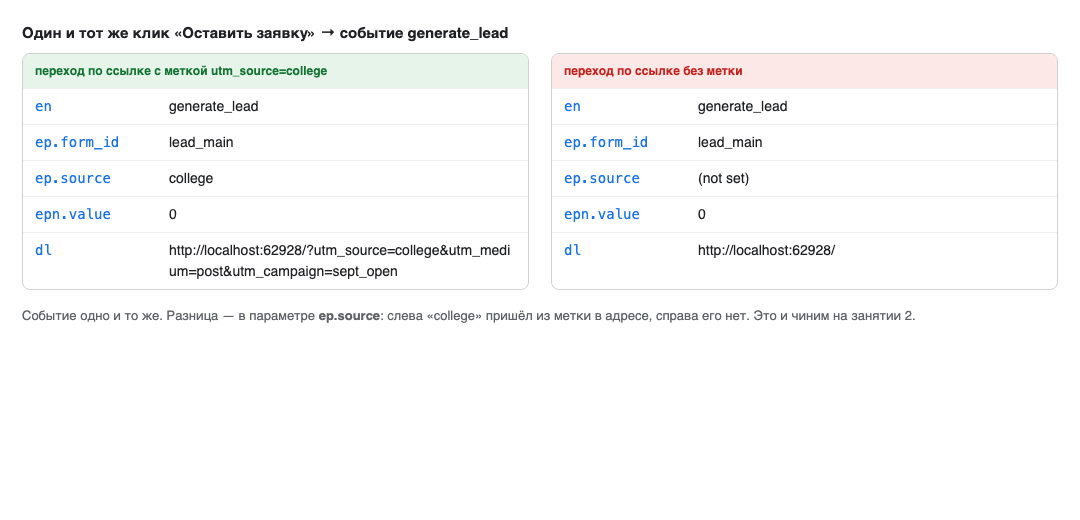
Task: Click the en key in right table
Action: pos(572,107)
